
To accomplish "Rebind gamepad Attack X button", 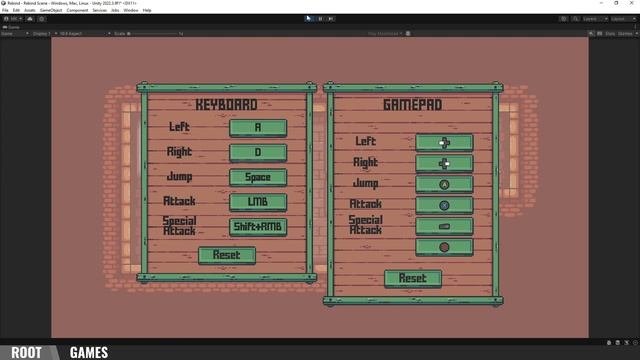I will [x=444, y=205].
